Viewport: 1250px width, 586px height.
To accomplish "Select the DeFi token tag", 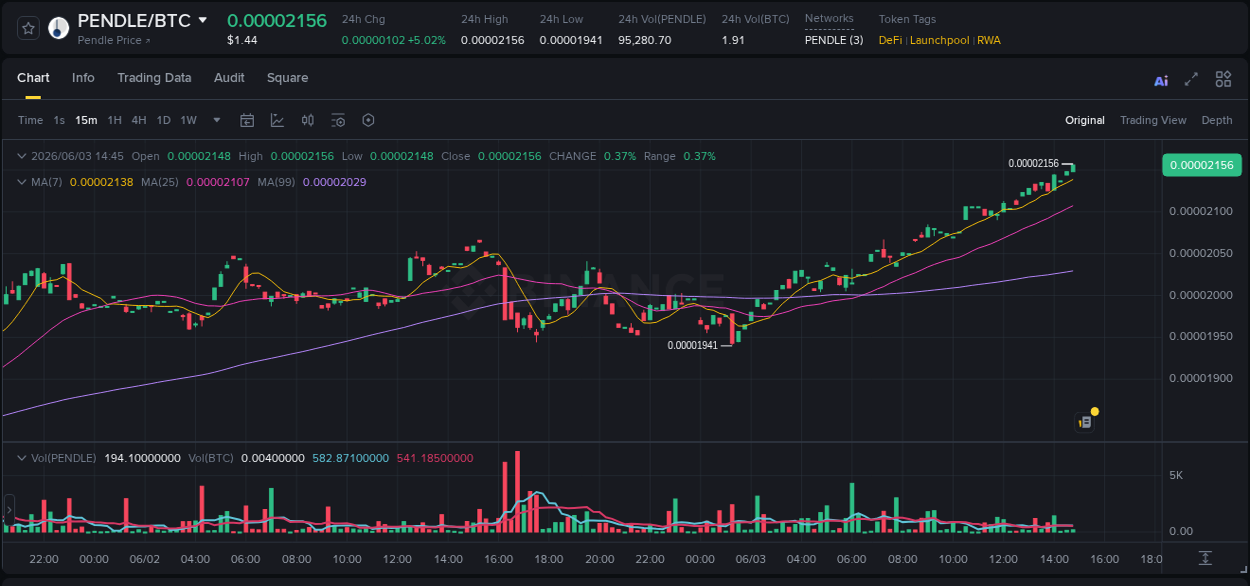I will point(890,40).
